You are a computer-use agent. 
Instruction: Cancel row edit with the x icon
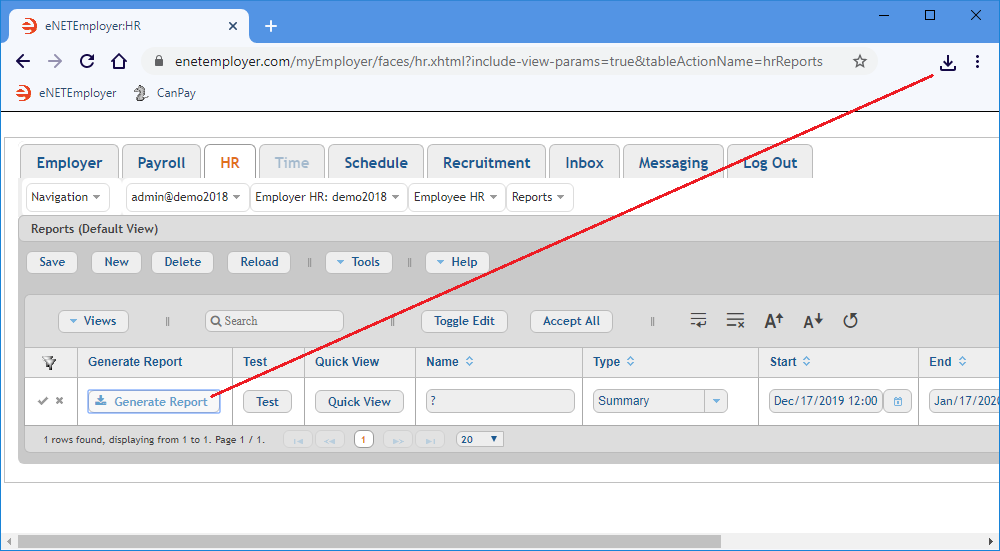coord(59,400)
